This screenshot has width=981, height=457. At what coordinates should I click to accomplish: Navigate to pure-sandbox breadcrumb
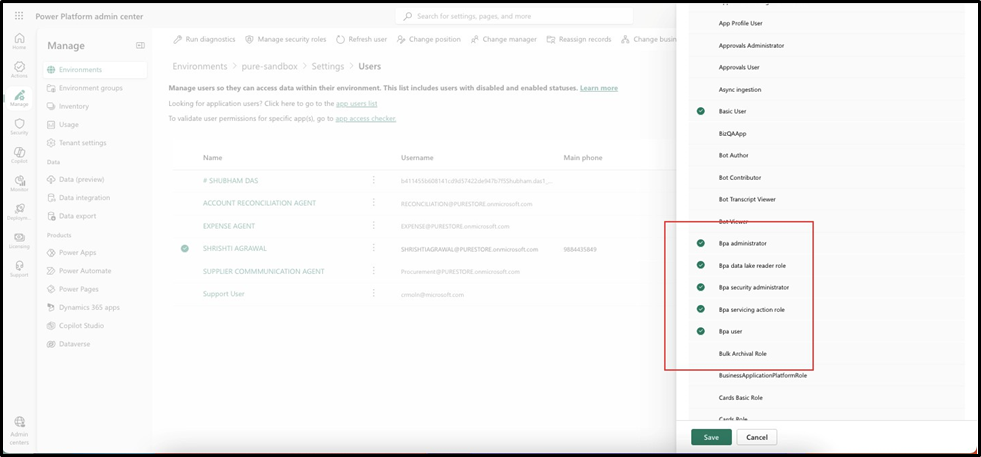pyautogui.click(x=270, y=66)
